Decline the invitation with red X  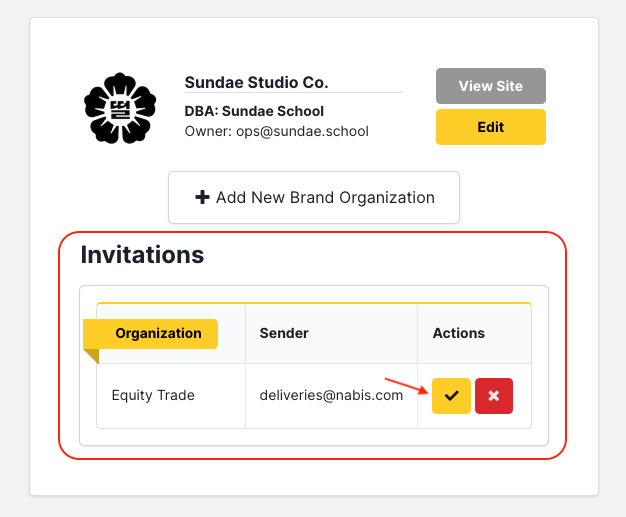(x=494, y=396)
